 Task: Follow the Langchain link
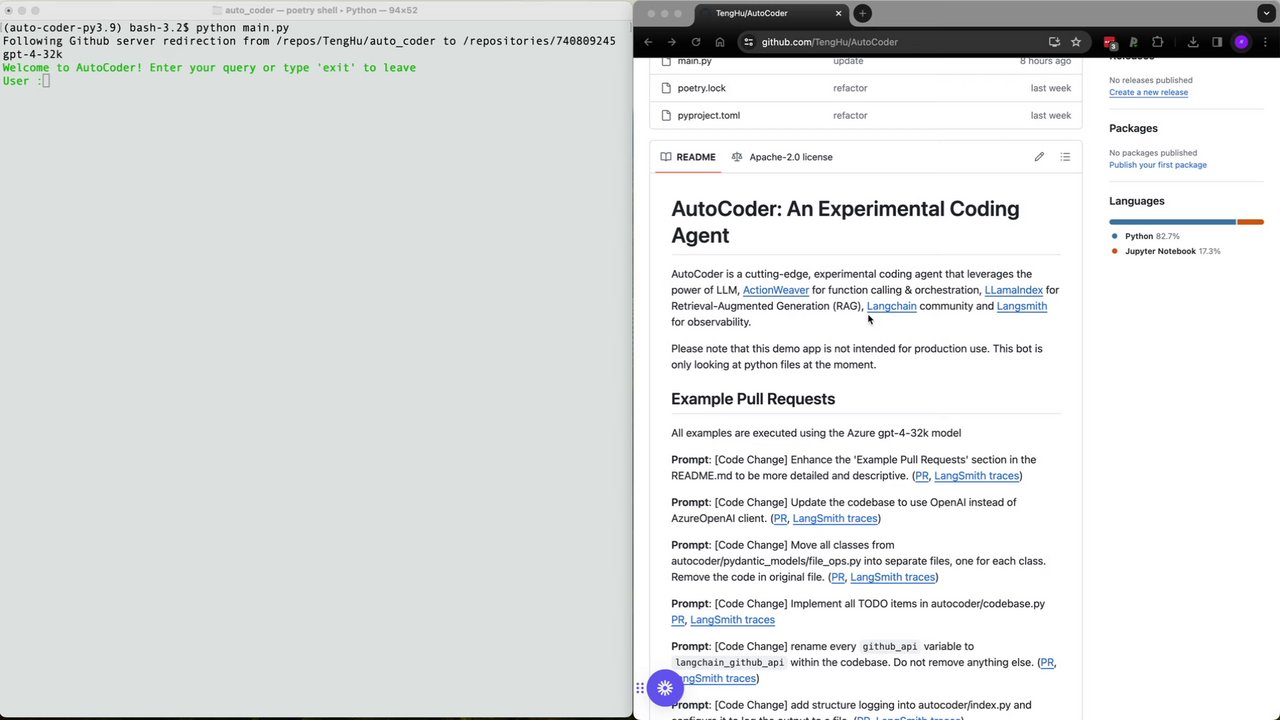(x=891, y=306)
